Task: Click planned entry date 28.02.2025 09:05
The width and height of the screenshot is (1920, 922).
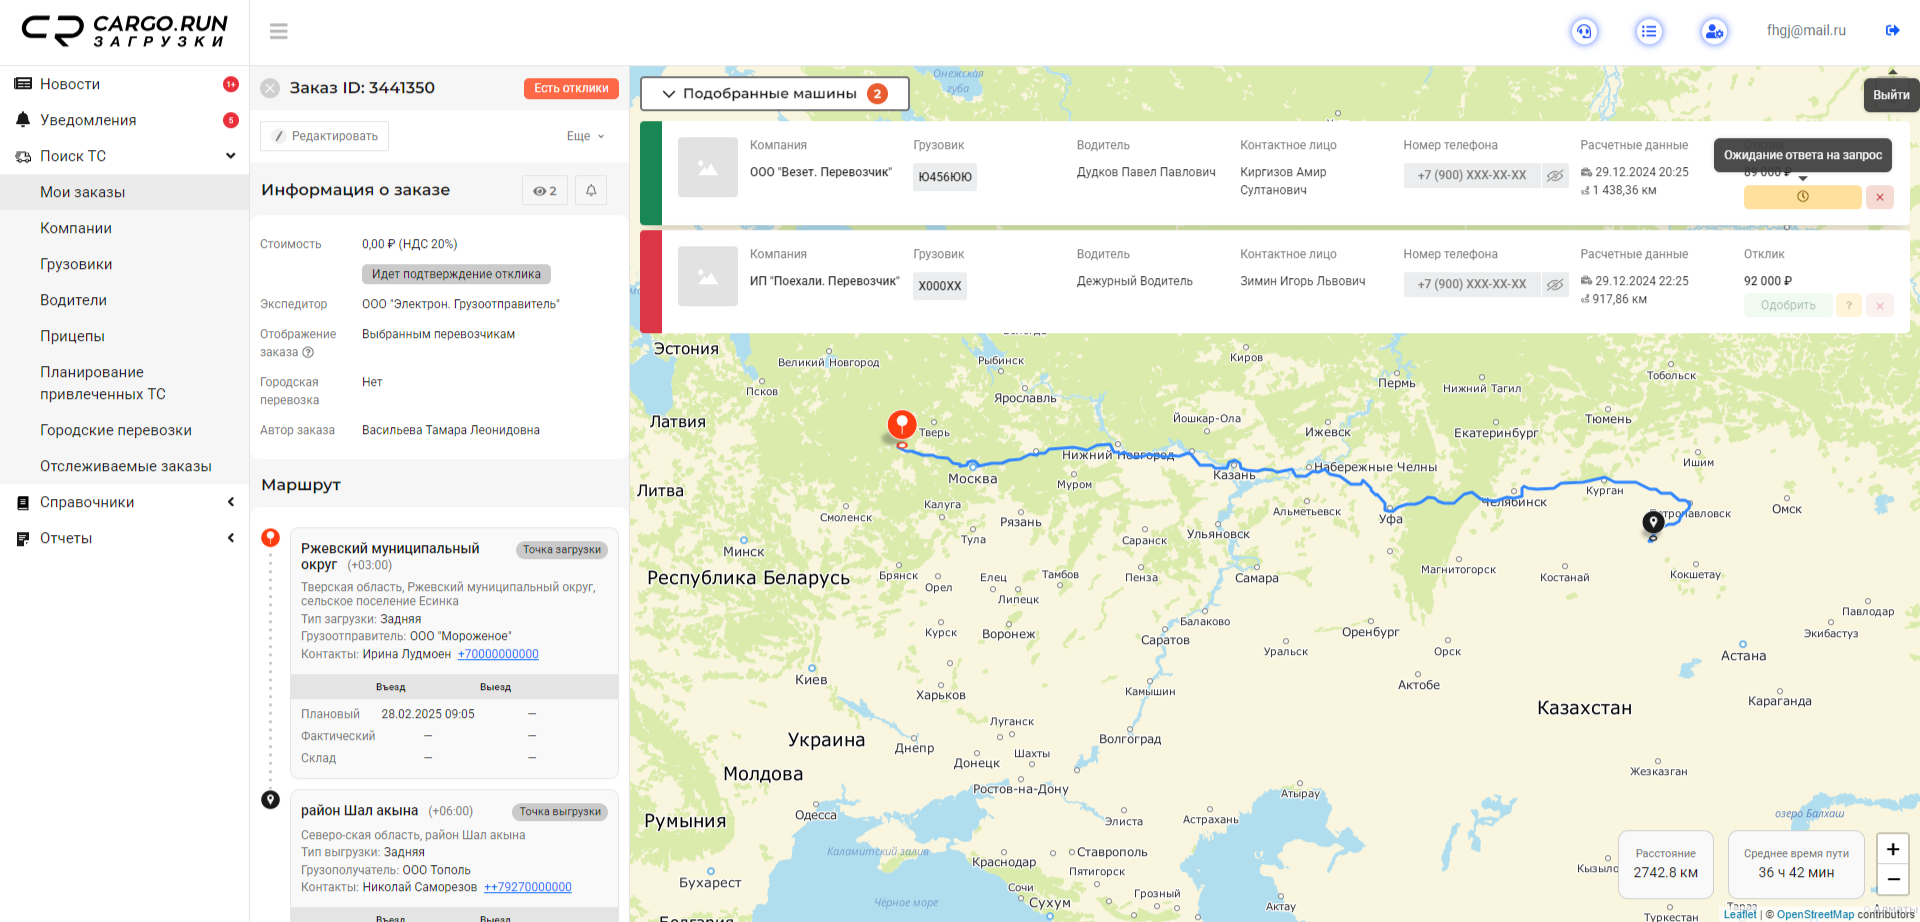Action: (x=428, y=714)
